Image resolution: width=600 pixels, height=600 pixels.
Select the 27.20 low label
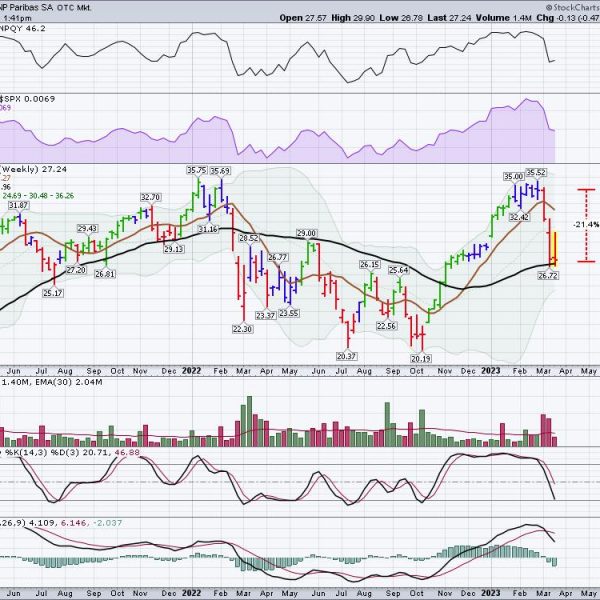point(76,270)
